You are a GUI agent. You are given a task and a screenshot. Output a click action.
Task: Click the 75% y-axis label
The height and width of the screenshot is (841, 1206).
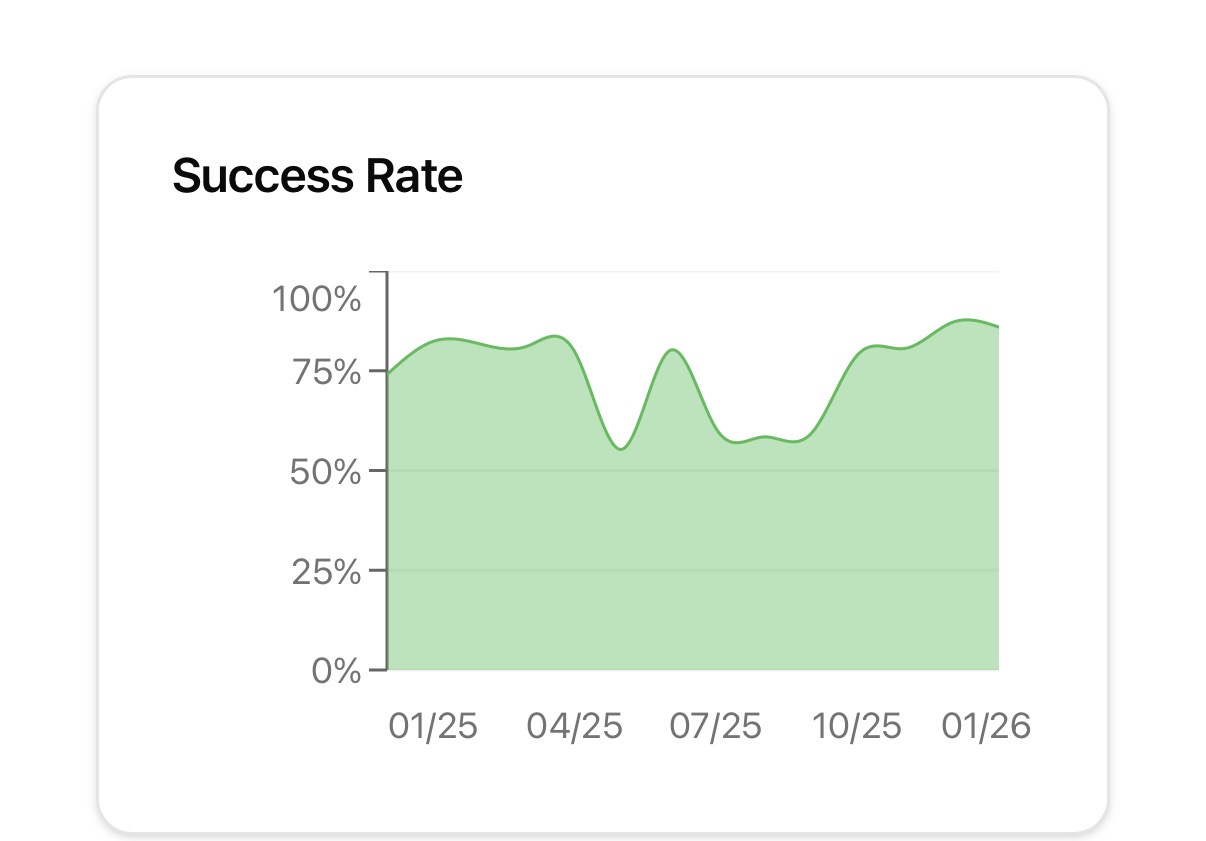pyautogui.click(x=324, y=372)
